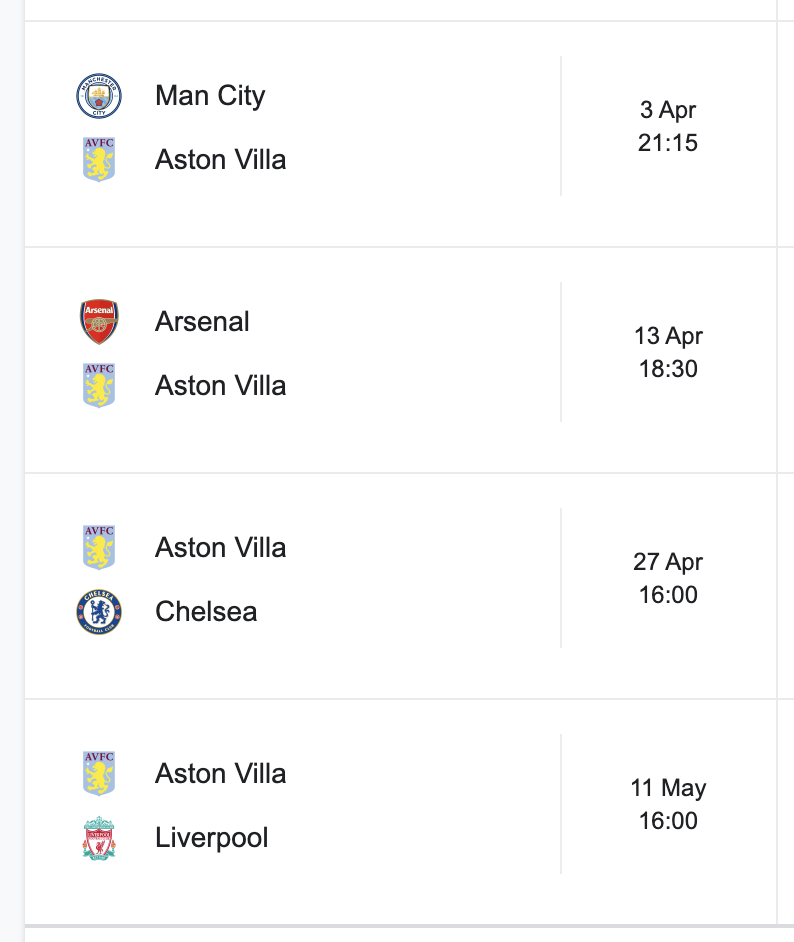
Task: Click the Manchester City club crest
Action: click(x=99, y=96)
